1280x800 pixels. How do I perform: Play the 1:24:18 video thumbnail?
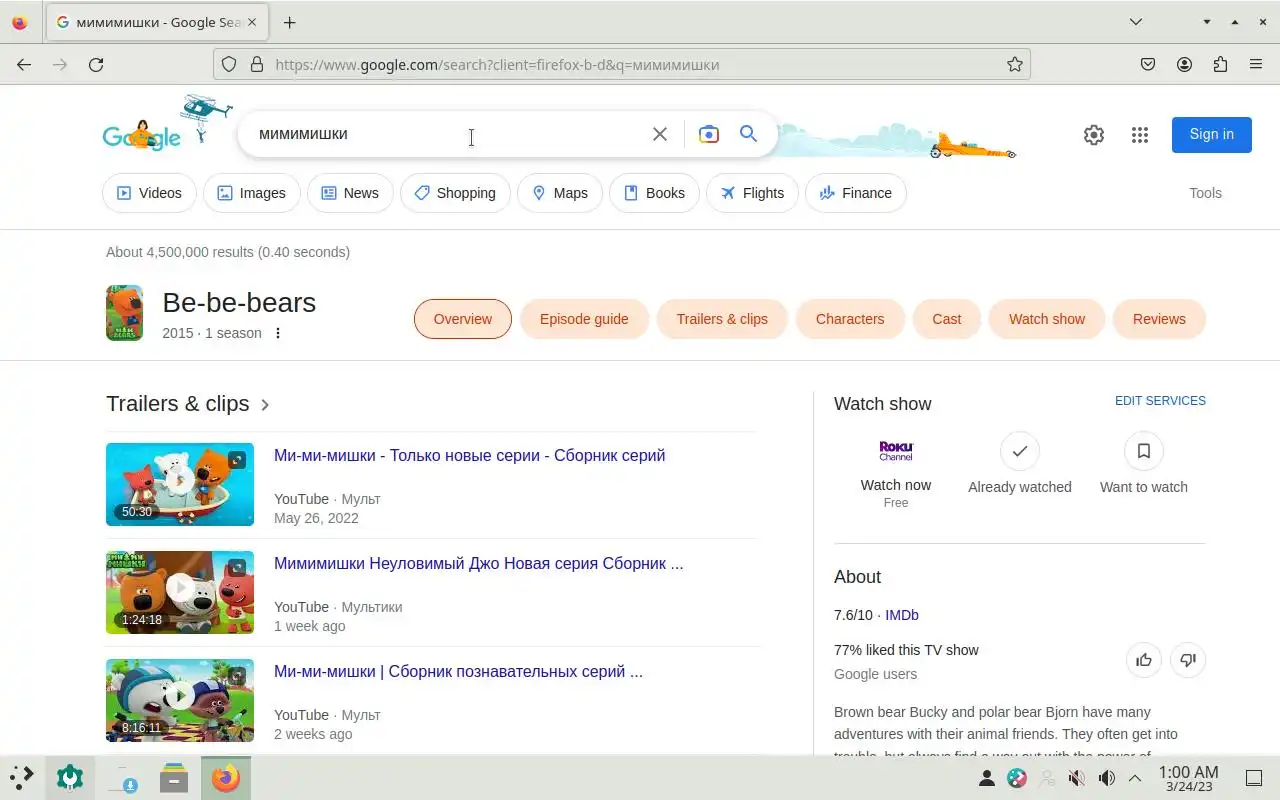180,592
